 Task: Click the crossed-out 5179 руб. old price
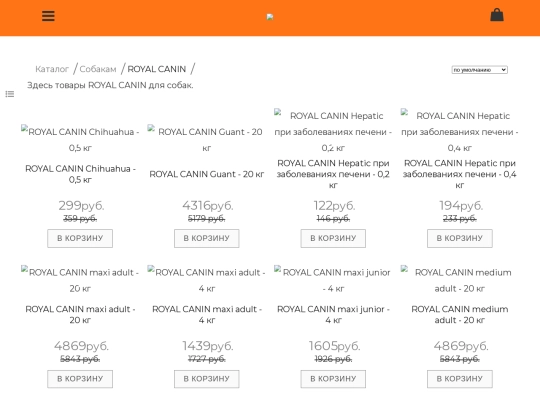pyautogui.click(x=207, y=218)
